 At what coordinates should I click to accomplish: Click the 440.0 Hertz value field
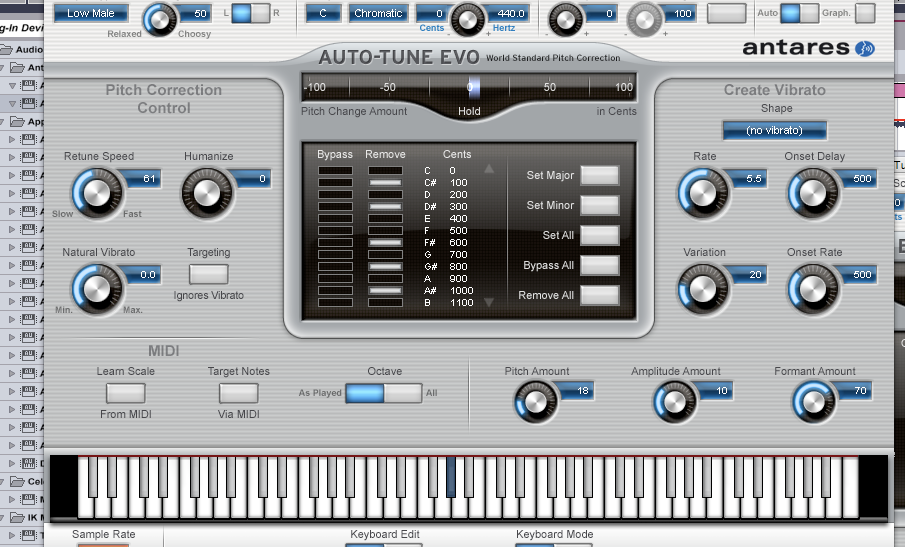(x=508, y=13)
